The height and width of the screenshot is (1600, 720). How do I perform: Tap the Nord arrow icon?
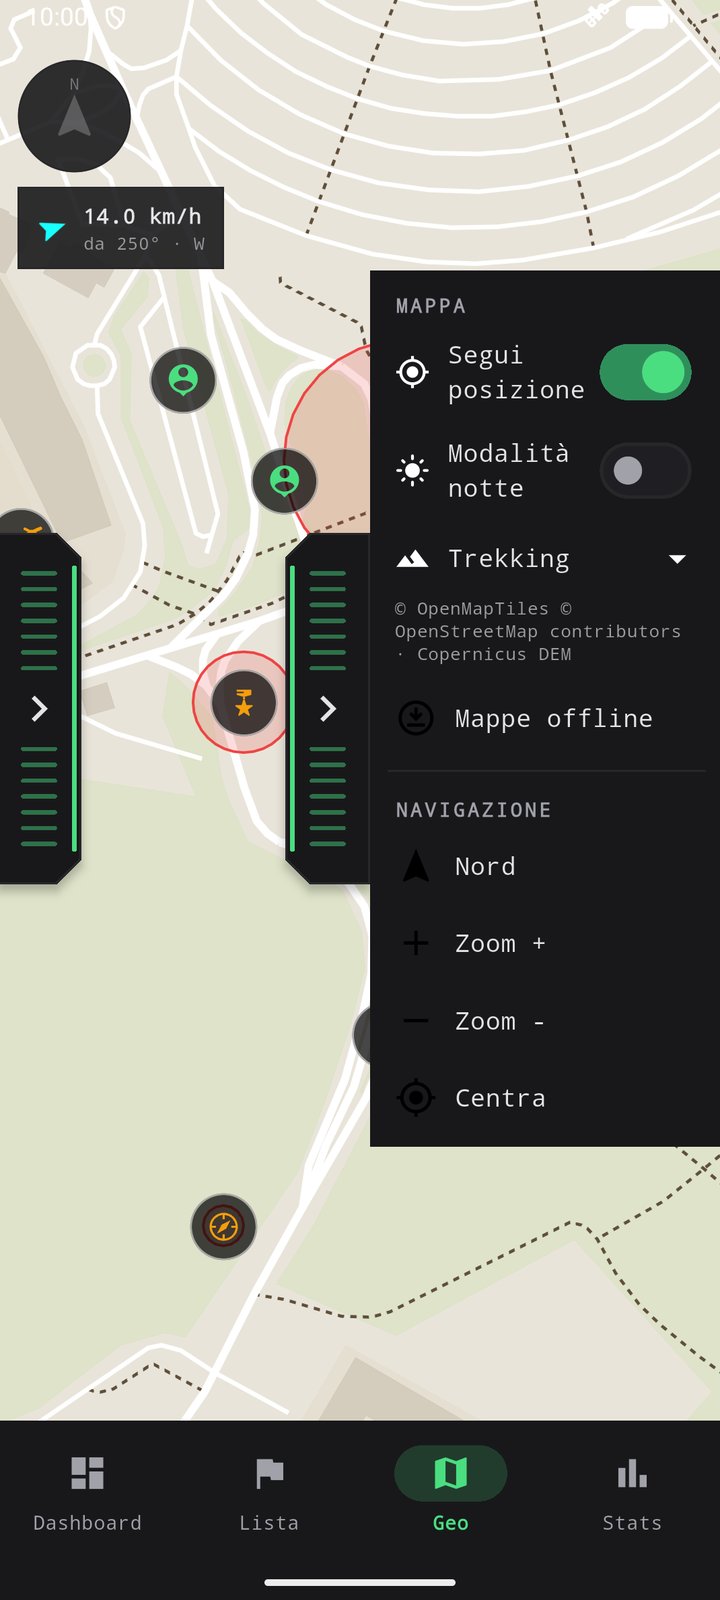click(416, 866)
